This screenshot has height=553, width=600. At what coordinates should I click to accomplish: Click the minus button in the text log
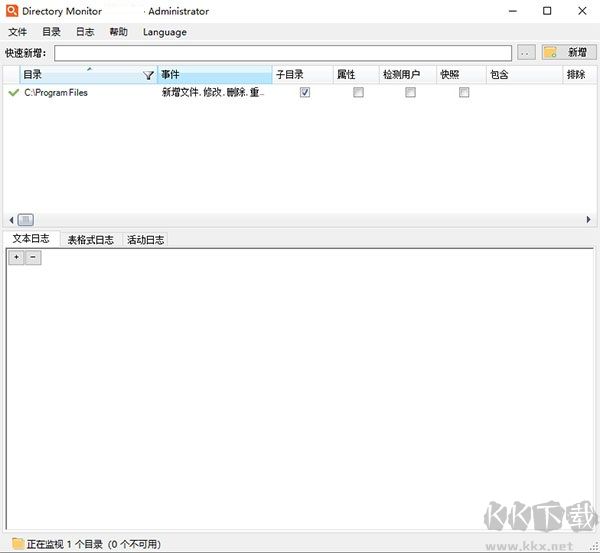tap(33, 257)
